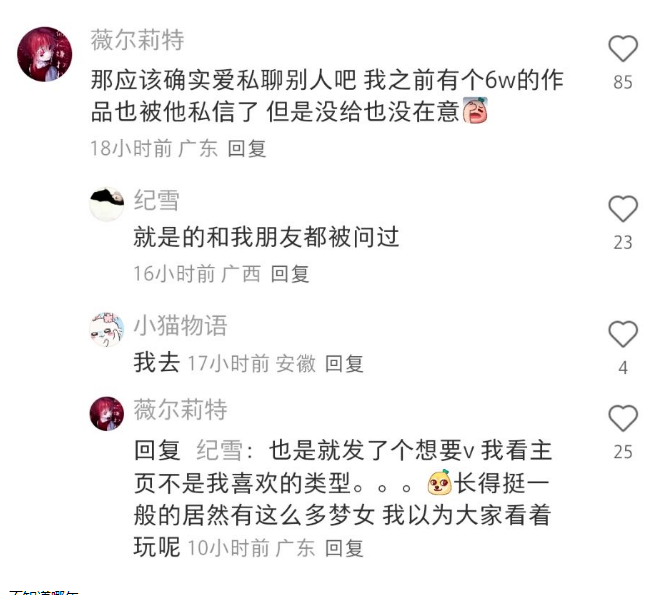This screenshot has width=660, height=595.
Task: Reply to 纪雪's 16小时前 广西 comment
Action: tap(290, 274)
